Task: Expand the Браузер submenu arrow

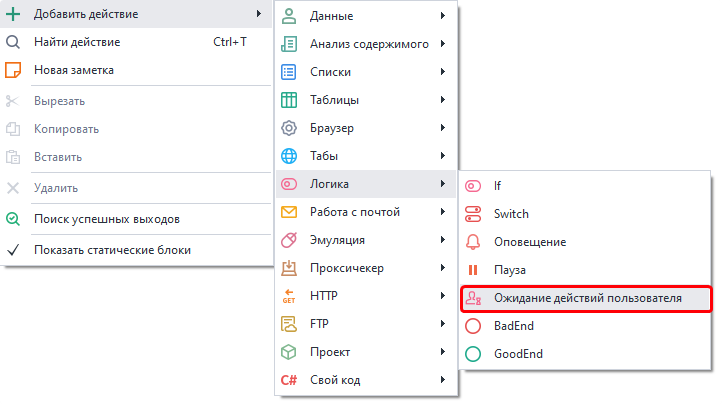Action: (442, 128)
